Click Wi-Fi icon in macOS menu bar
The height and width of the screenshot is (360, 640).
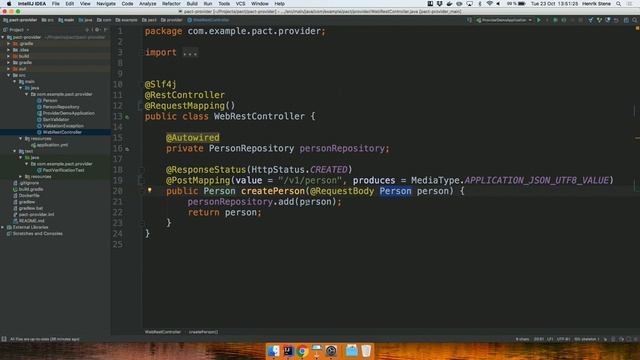tap(489, 4)
